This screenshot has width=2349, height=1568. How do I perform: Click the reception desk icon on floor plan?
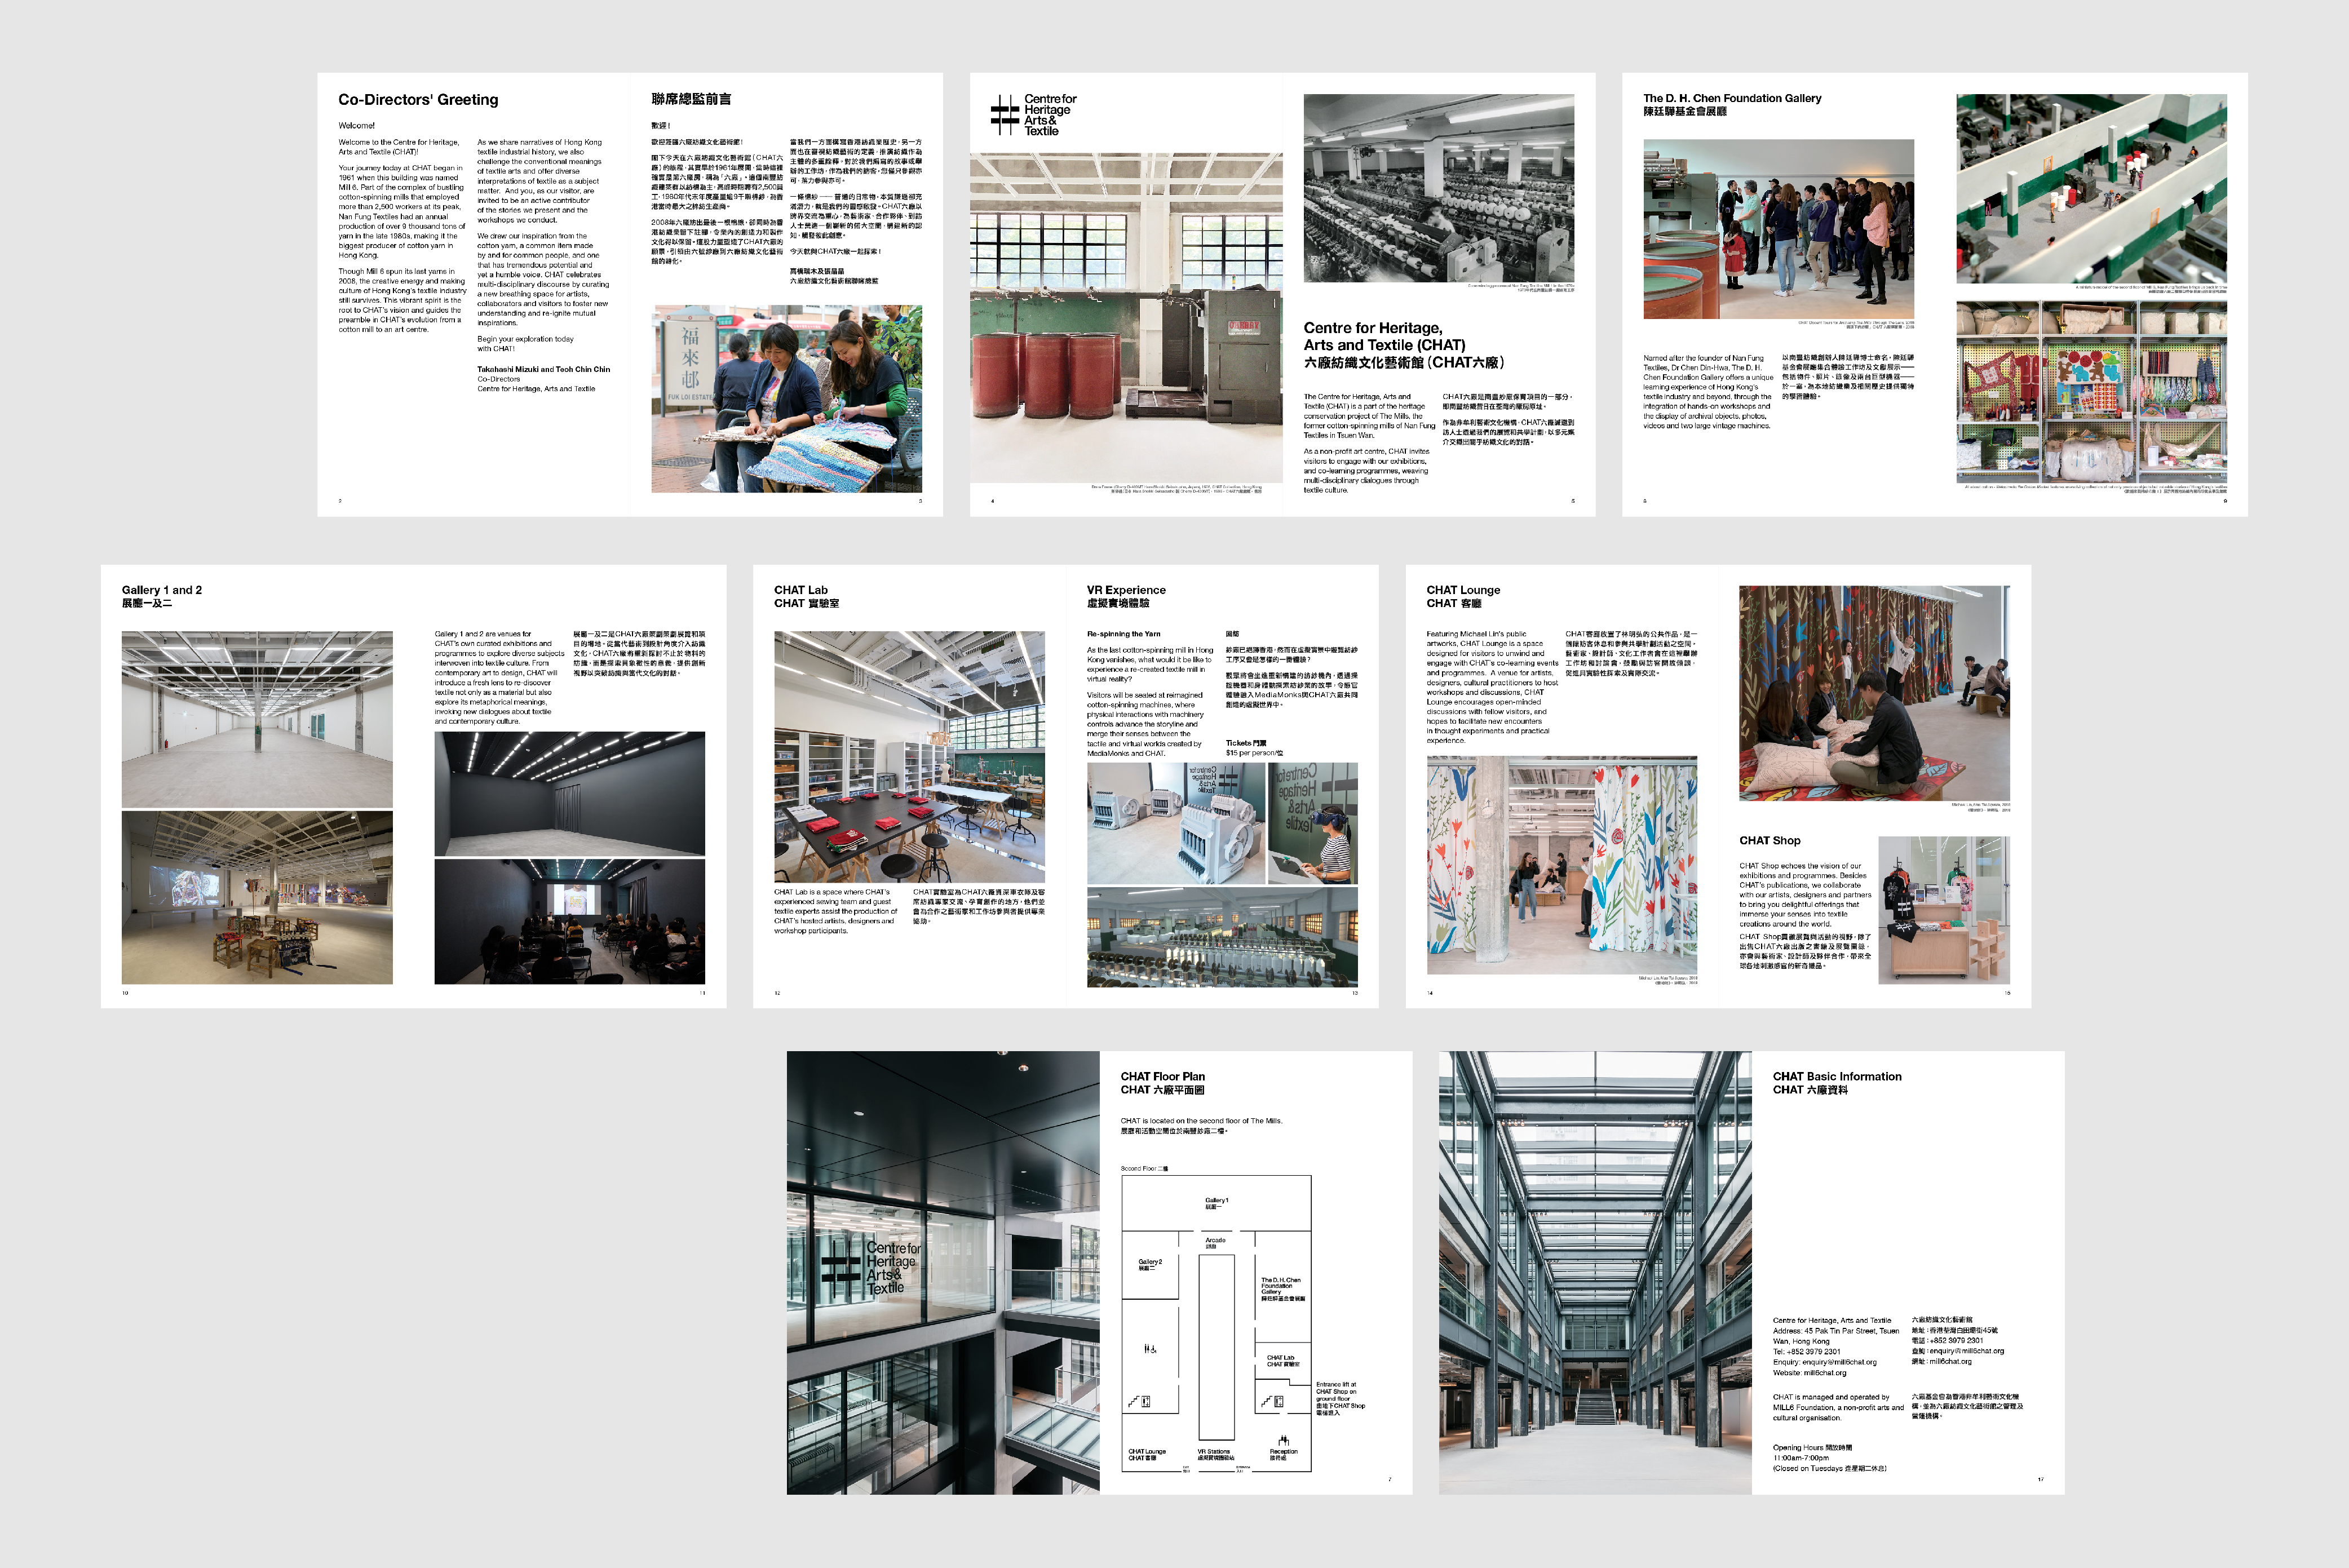(1284, 1440)
